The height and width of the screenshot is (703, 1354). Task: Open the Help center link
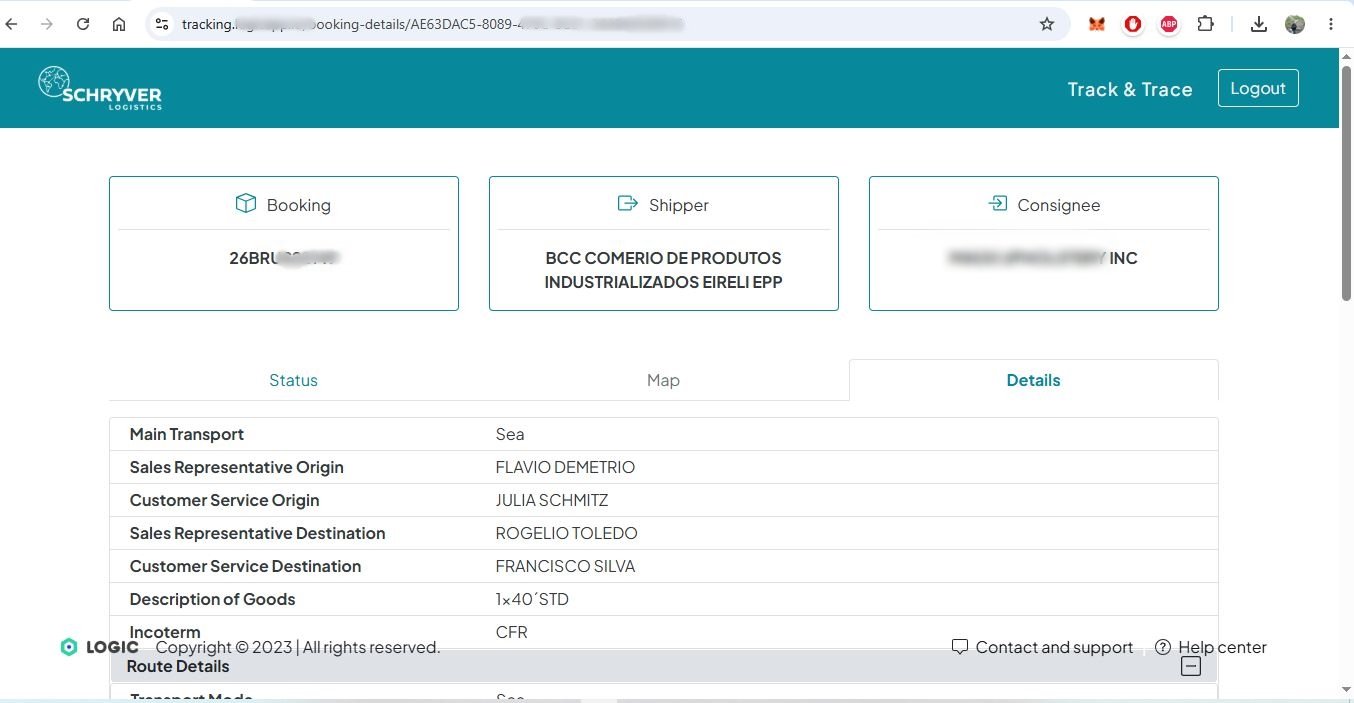tap(1210, 647)
